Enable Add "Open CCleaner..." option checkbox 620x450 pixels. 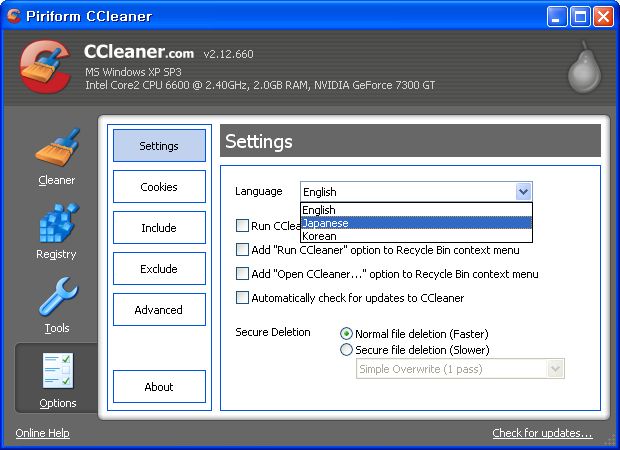[242, 274]
